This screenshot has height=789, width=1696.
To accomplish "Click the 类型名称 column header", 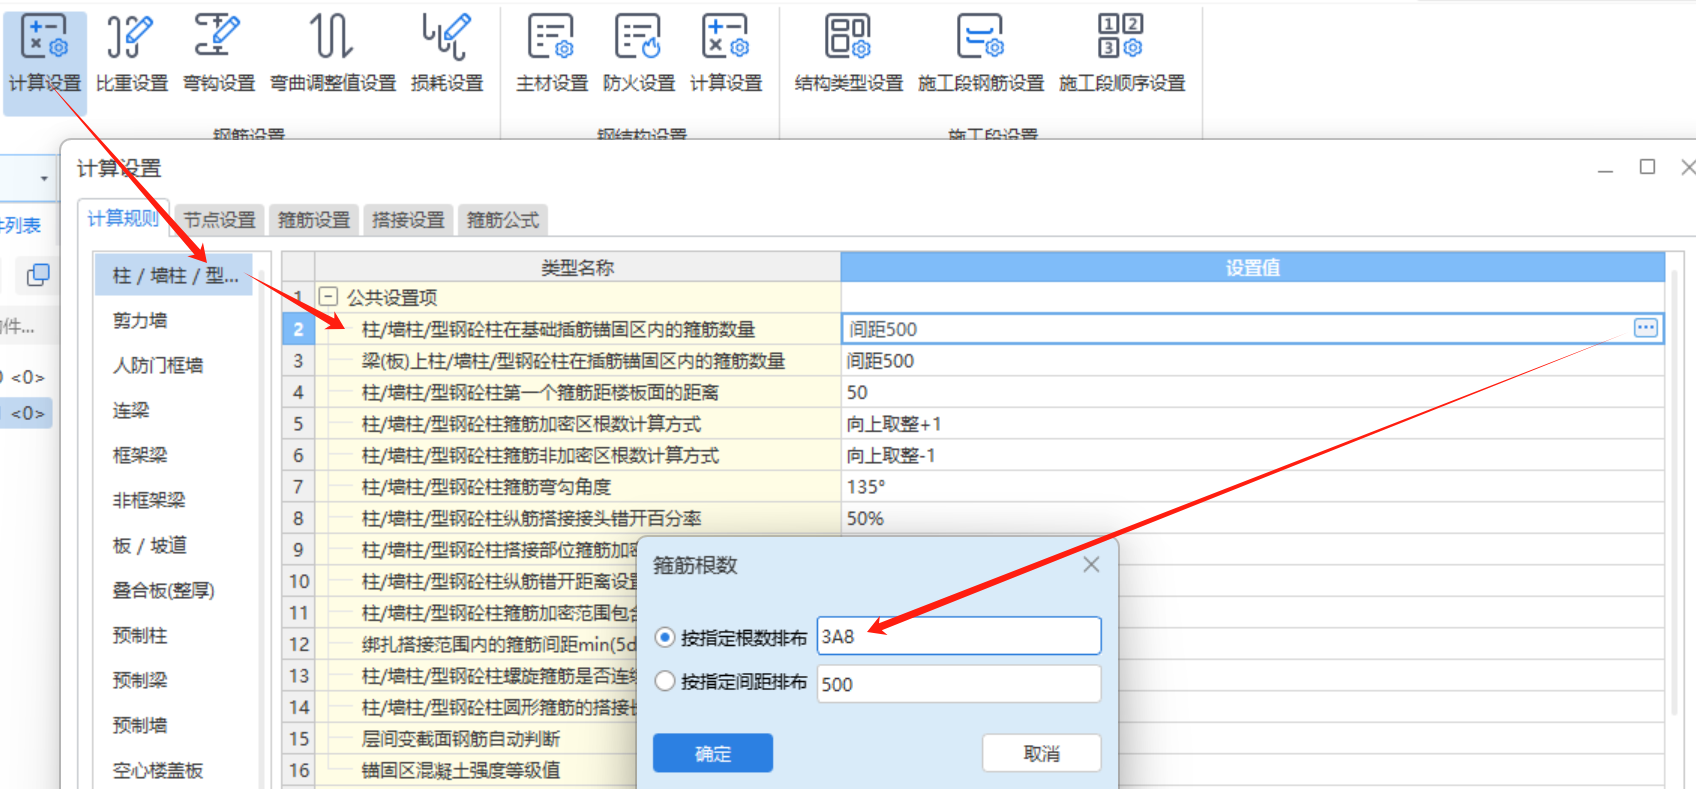I will coord(577,267).
